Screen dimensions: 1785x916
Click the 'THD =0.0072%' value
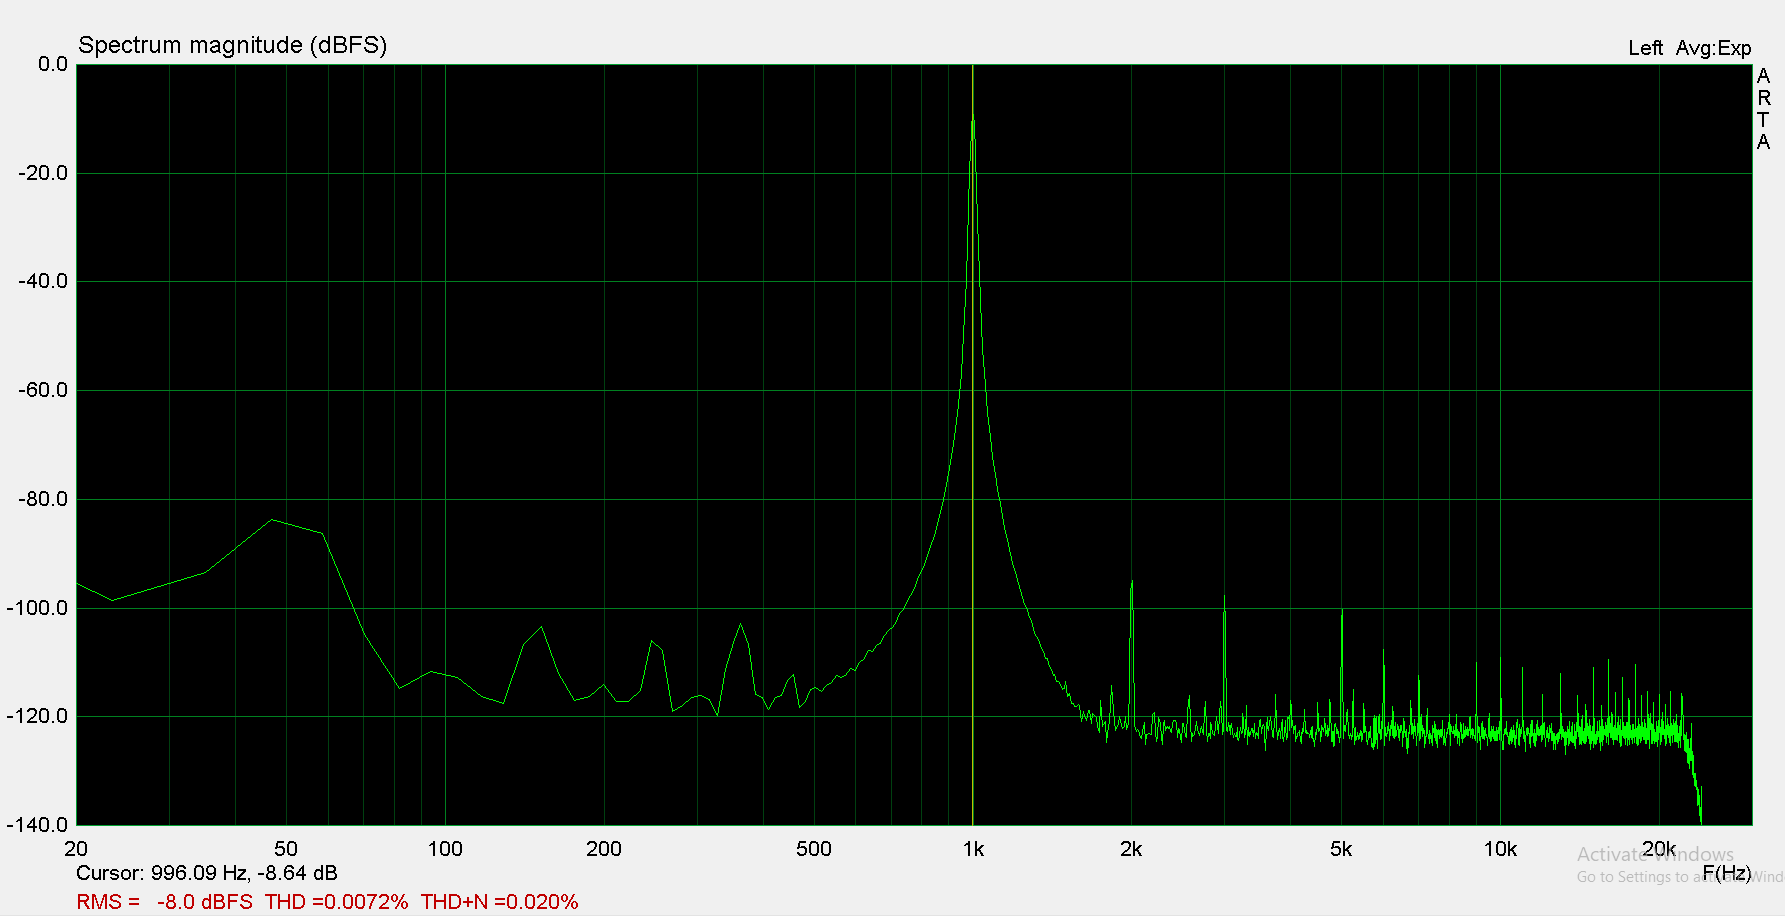[x=336, y=902]
